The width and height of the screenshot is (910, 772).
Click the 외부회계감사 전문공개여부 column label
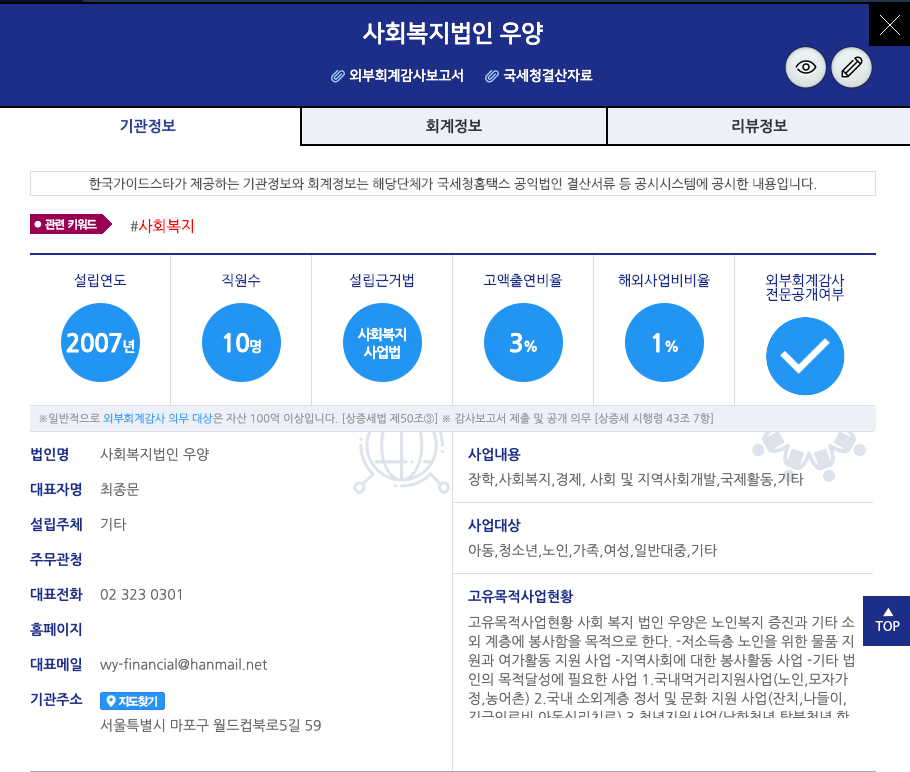pos(805,287)
